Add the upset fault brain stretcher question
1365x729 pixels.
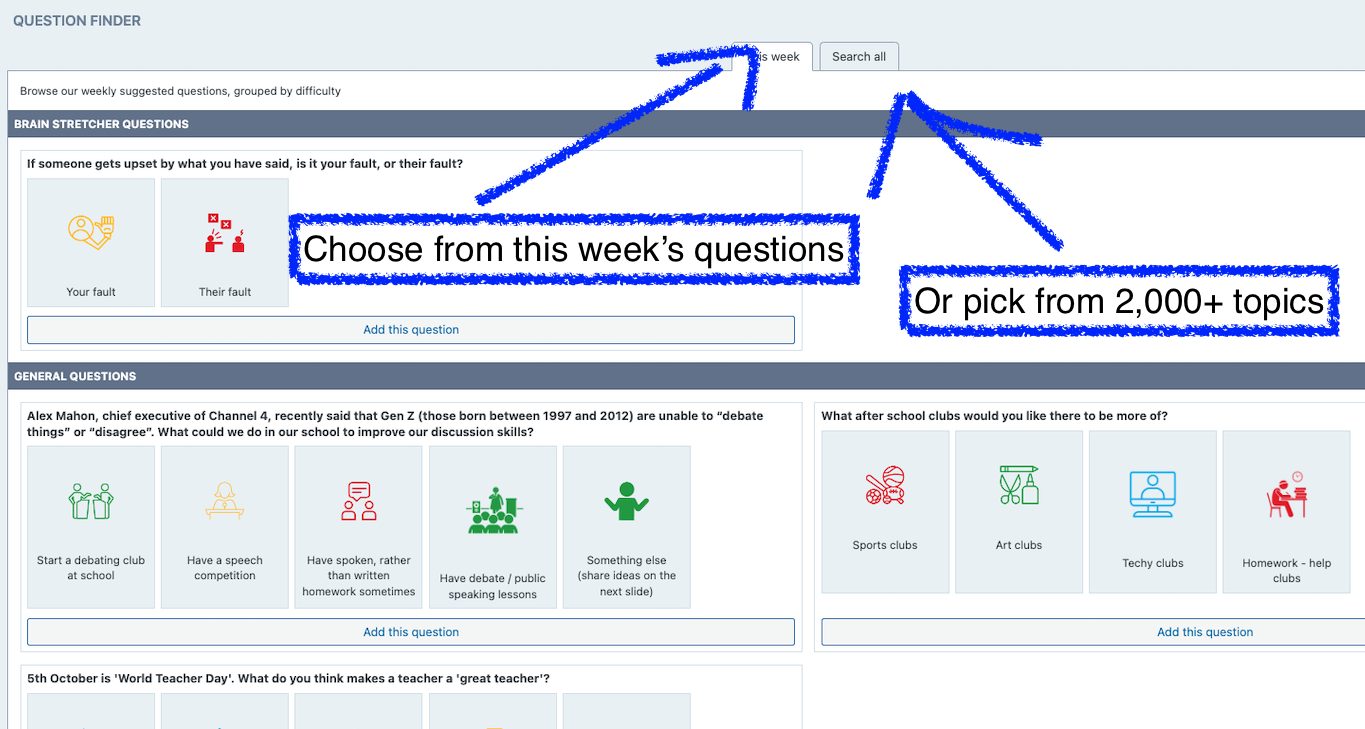(411, 330)
